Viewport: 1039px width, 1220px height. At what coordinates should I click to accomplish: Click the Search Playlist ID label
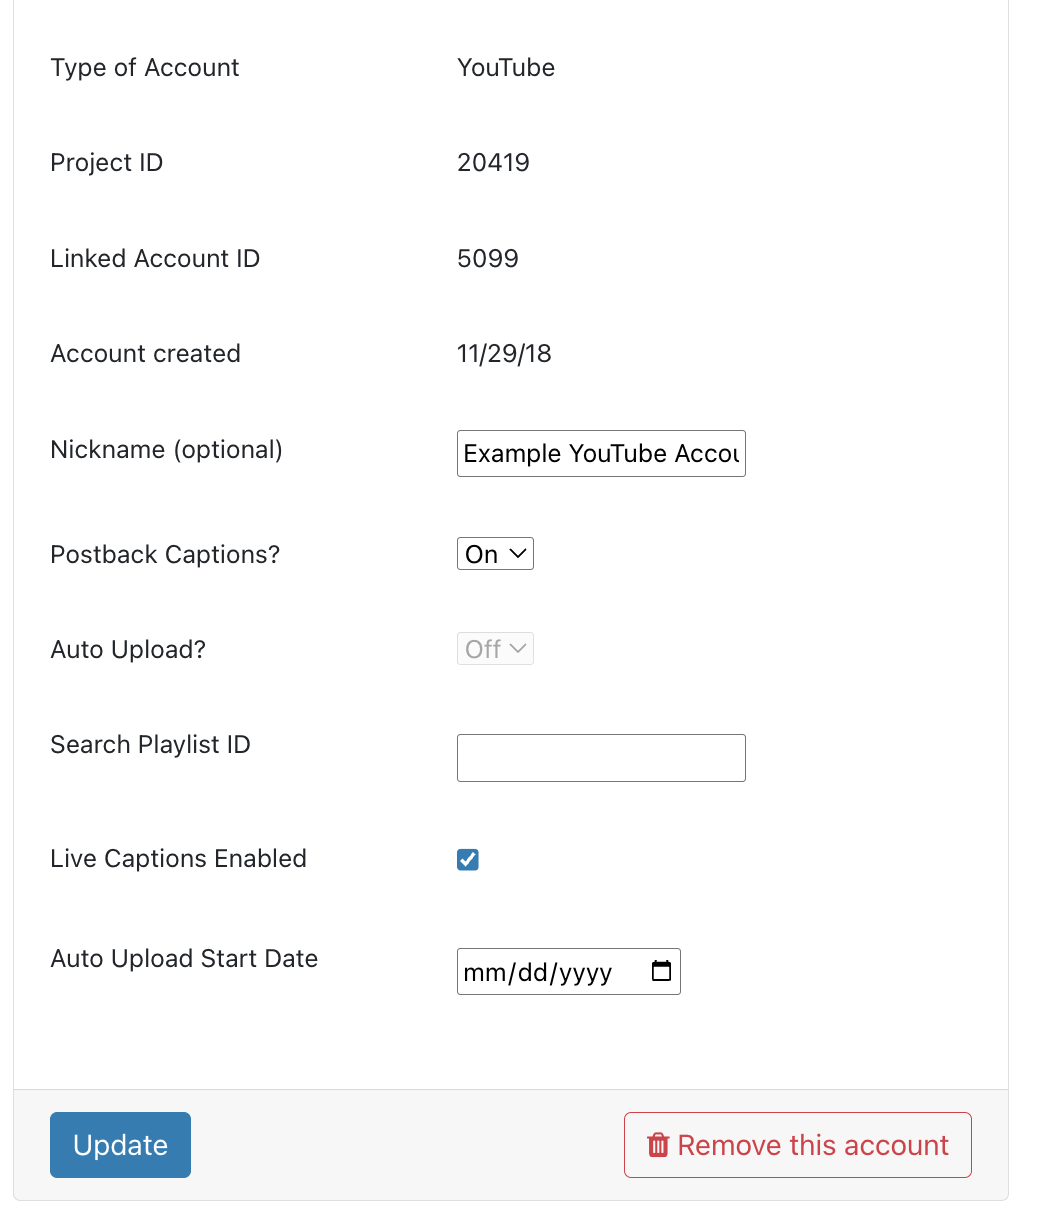150,745
